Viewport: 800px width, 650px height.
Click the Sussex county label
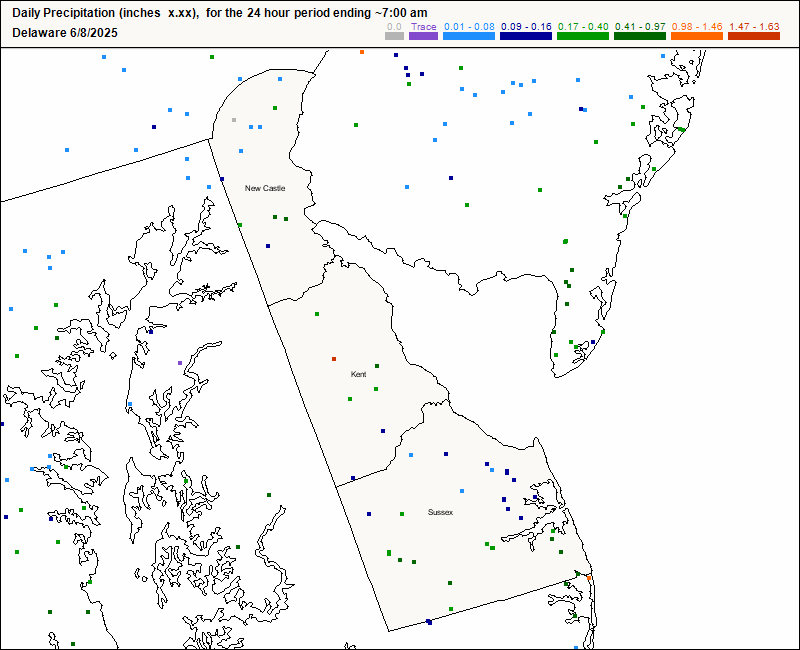440,512
